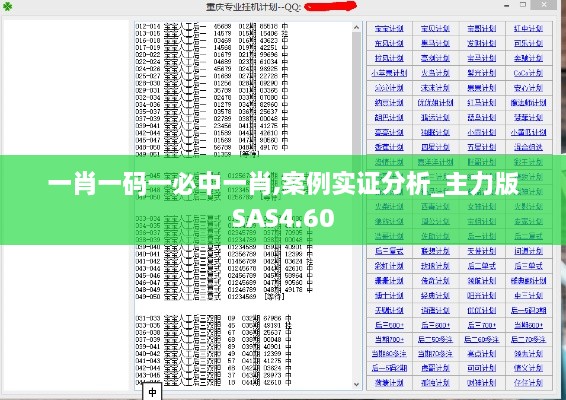This screenshot has height=400, width=566.
Task: Minimize the 重庆专业挂机计划 window
Action: pyautogui.click(x=507, y=5)
